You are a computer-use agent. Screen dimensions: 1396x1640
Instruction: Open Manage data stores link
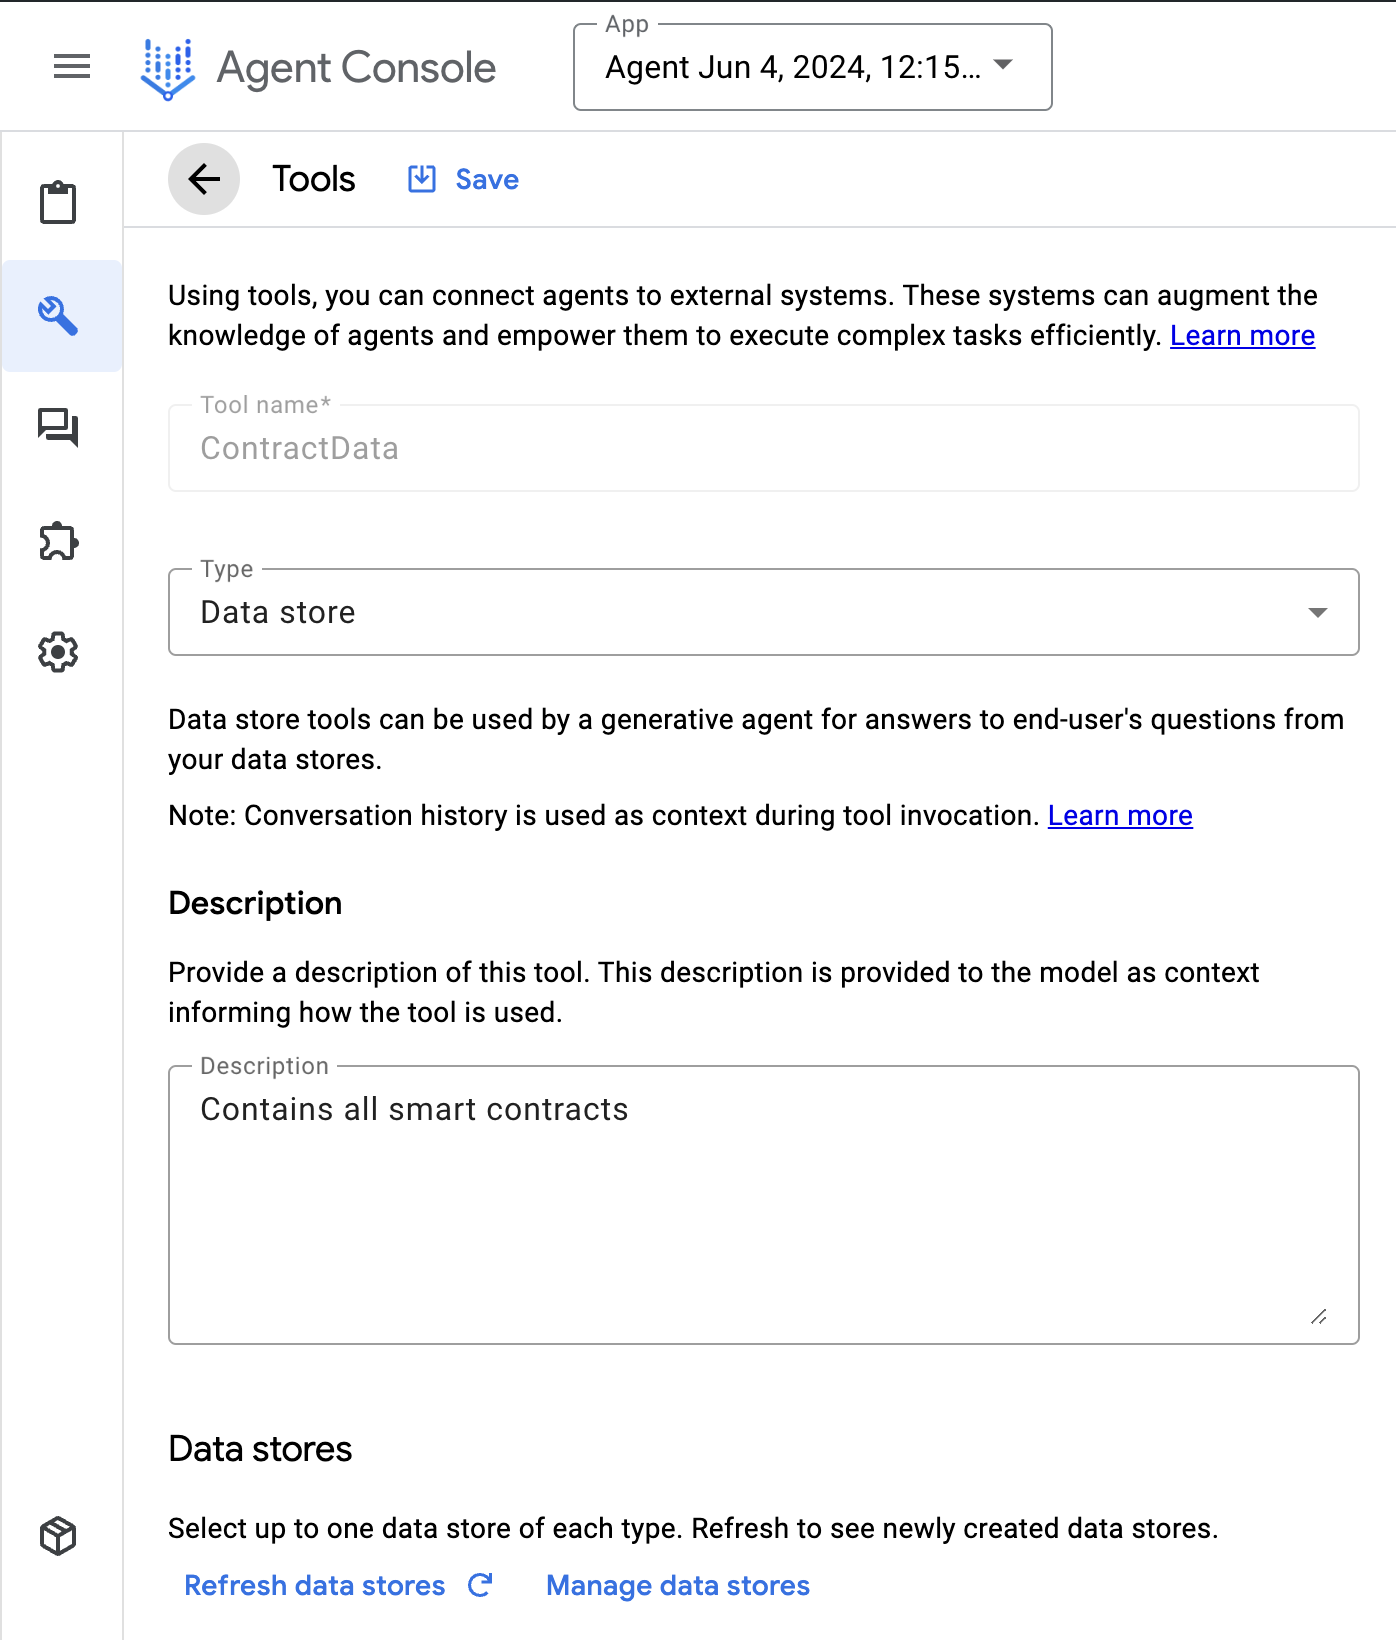[678, 1586]
